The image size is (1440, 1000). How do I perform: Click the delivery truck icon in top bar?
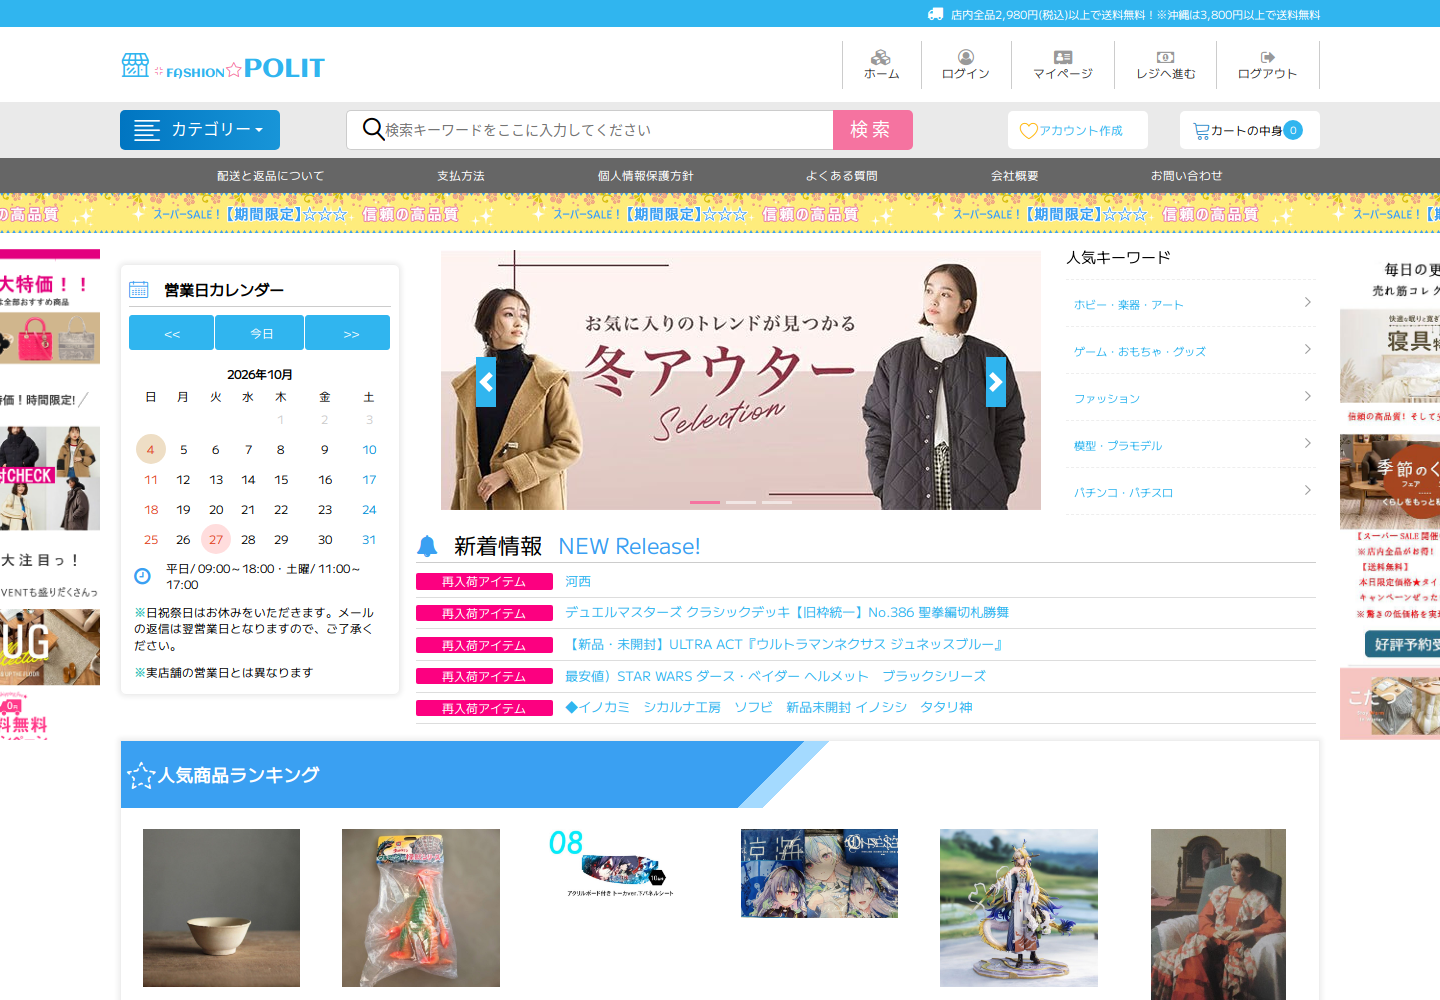click(936, 14)
